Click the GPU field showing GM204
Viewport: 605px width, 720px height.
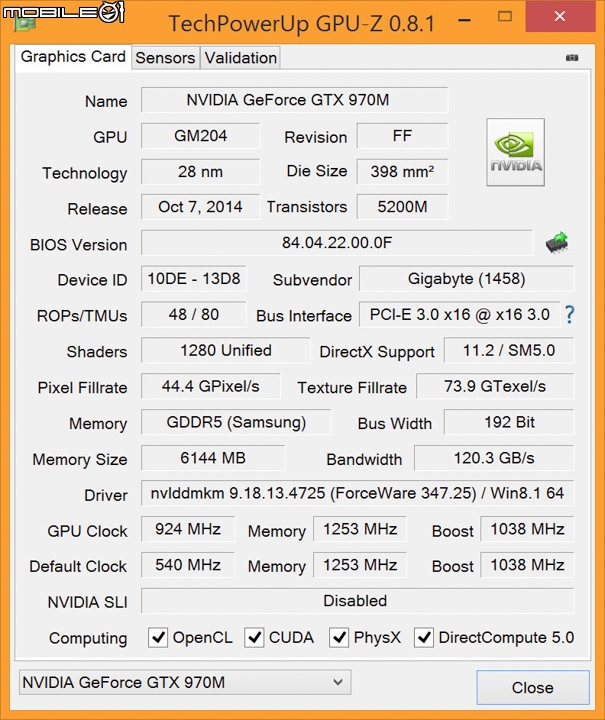pyautogui.click(x=201, y=136)
